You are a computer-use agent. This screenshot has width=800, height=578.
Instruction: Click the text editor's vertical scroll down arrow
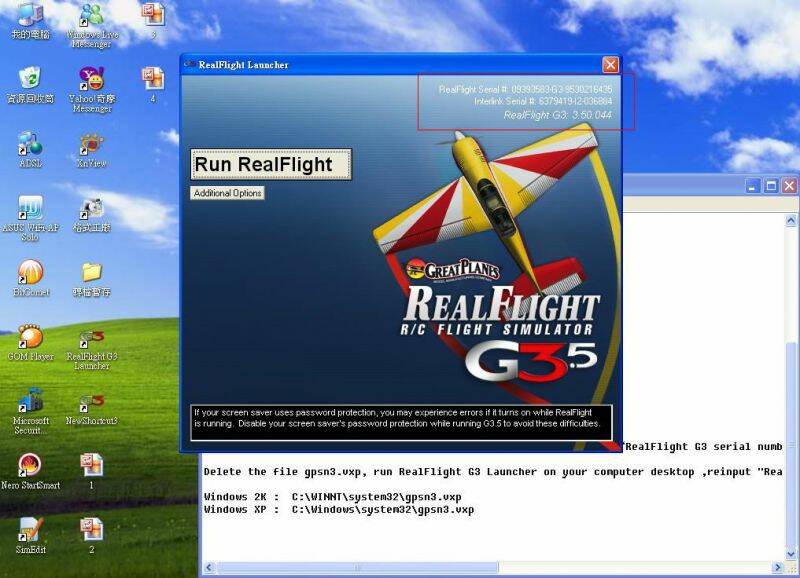click(791, 554)
